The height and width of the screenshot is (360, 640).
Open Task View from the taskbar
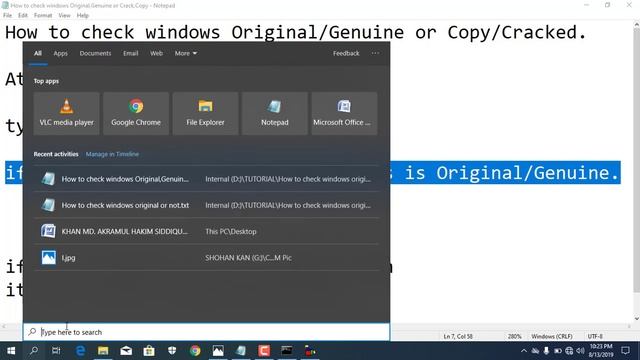point(56,351)
